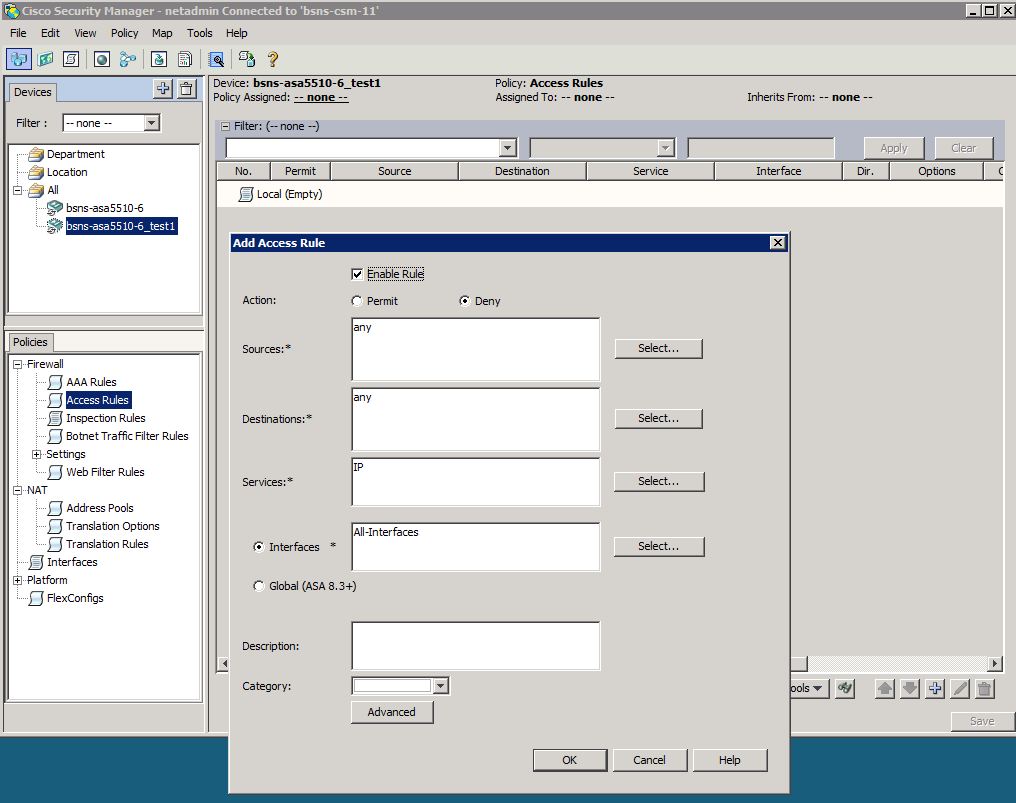
Task: Open Policy View toolbar icon
Action: (x=71, y=59)
